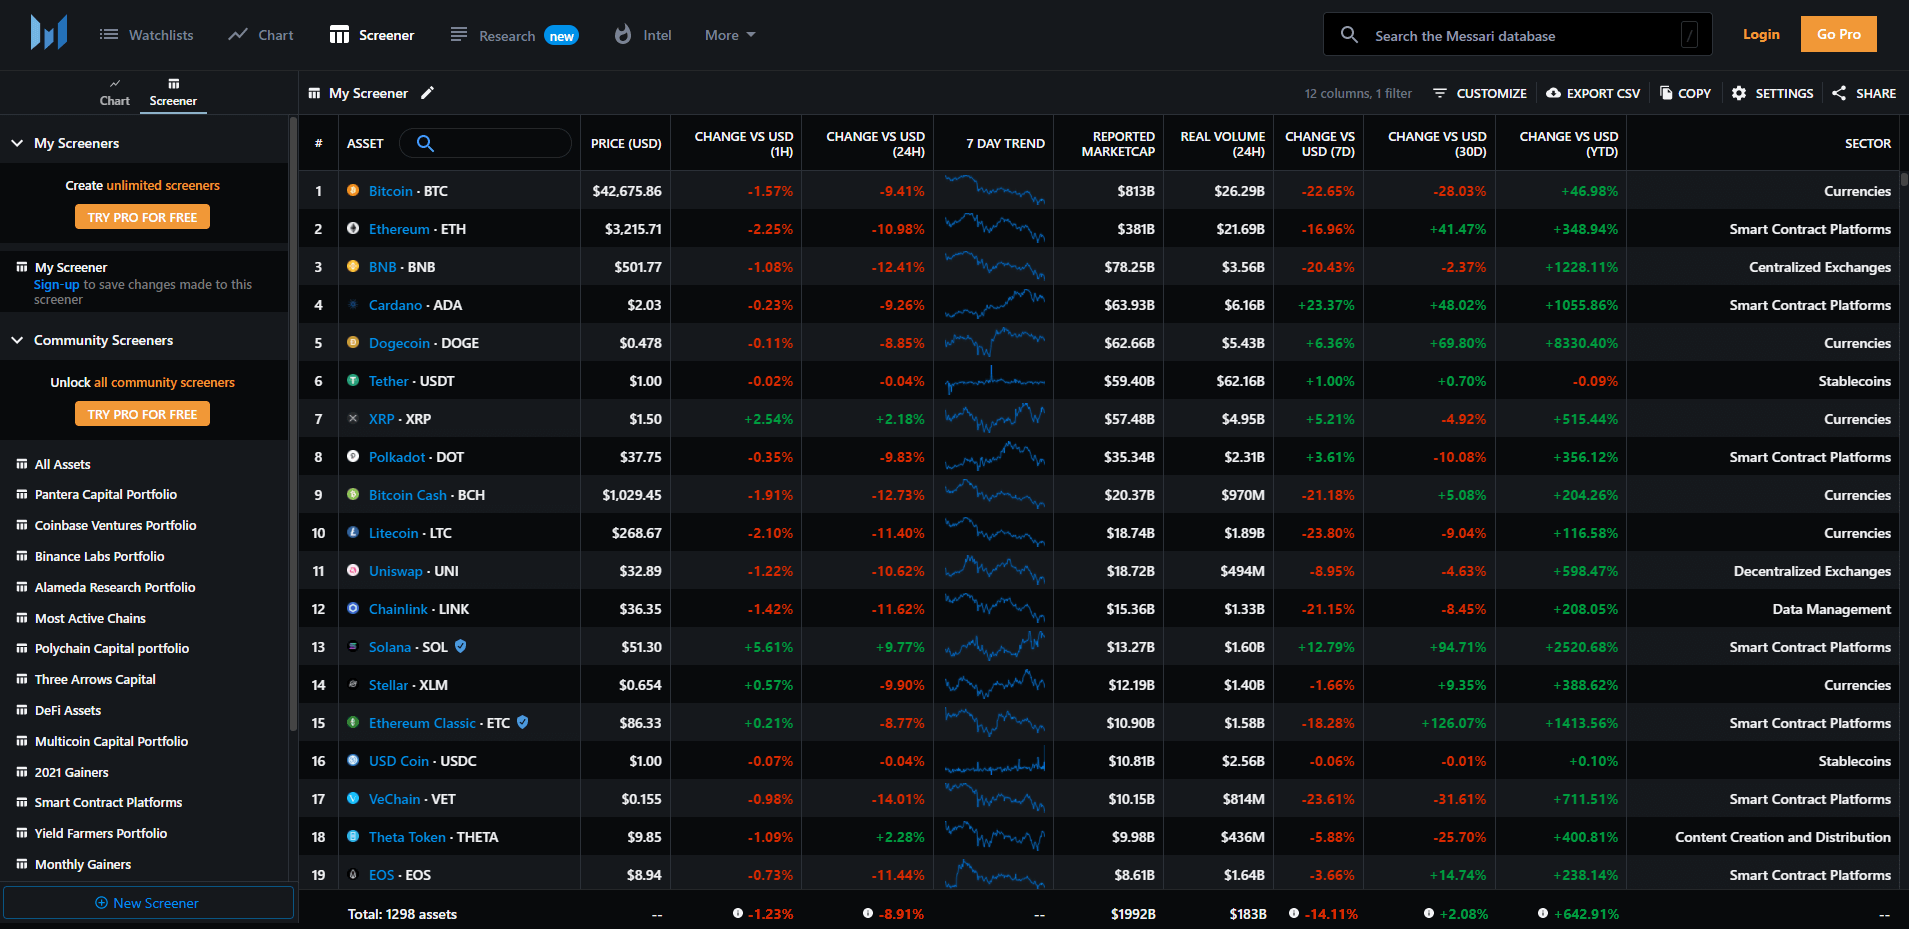1909x929 pixels.
Task: Click the info dot beside the YTD total +642.91%
Action: (x=1543, y=913)
